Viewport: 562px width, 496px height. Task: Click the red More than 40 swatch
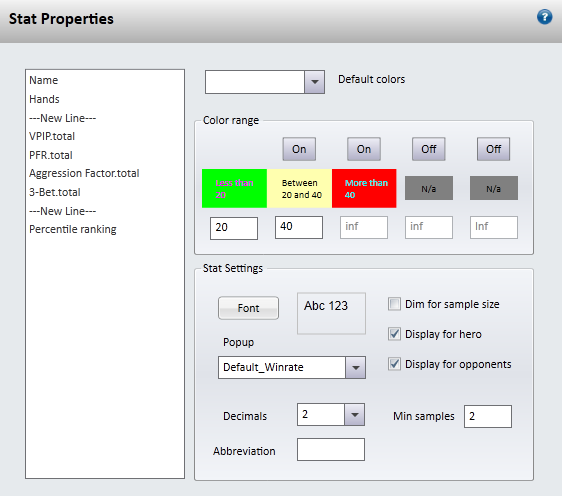(x=364, y=189)
